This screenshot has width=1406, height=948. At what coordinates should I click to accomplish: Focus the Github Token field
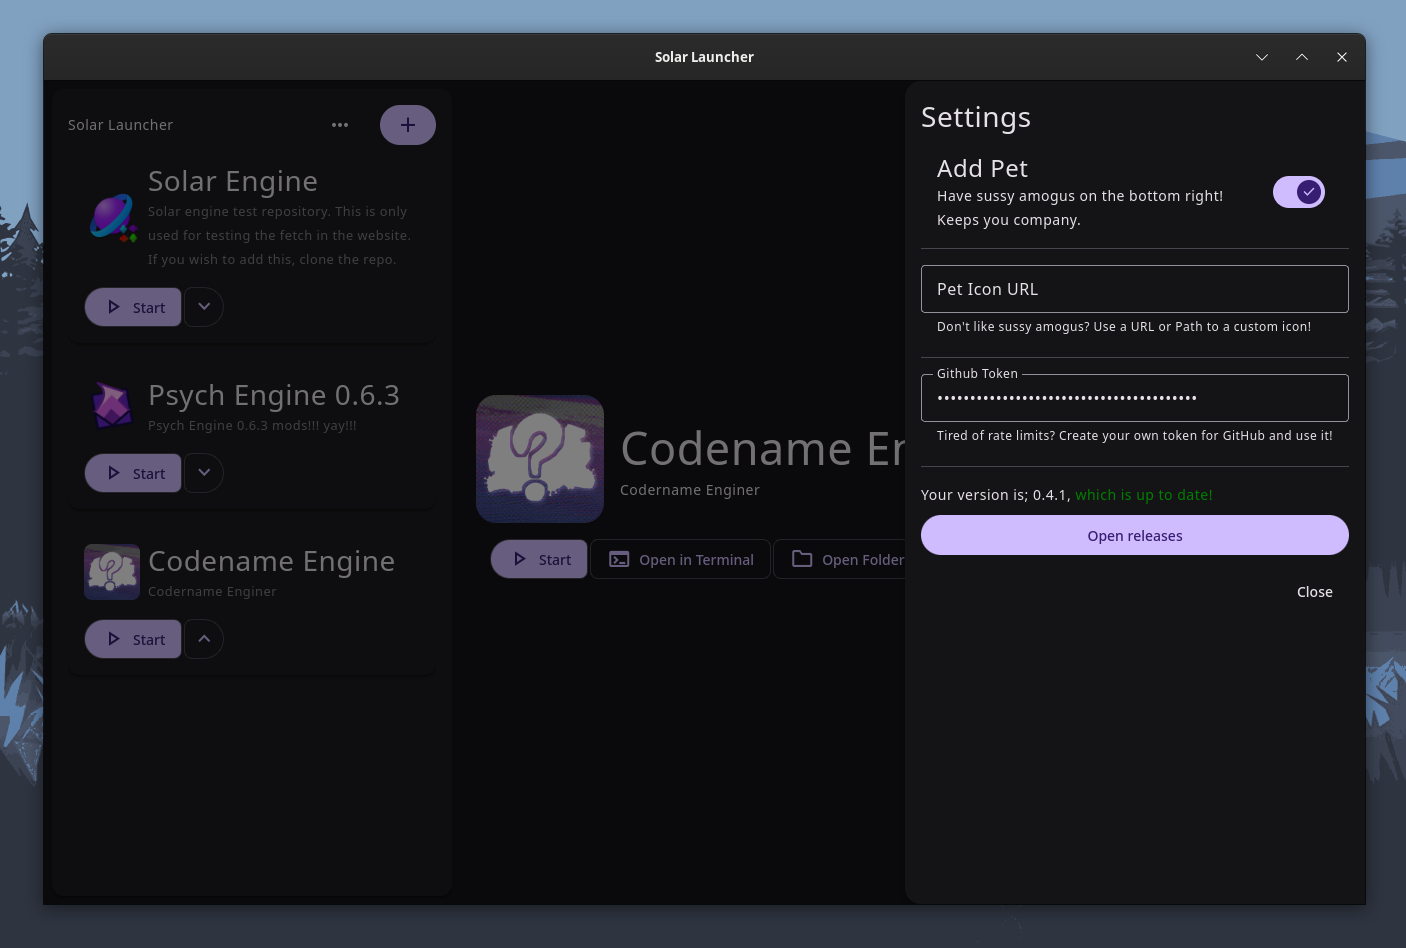pyautogui.click(x=1135, y=398)
